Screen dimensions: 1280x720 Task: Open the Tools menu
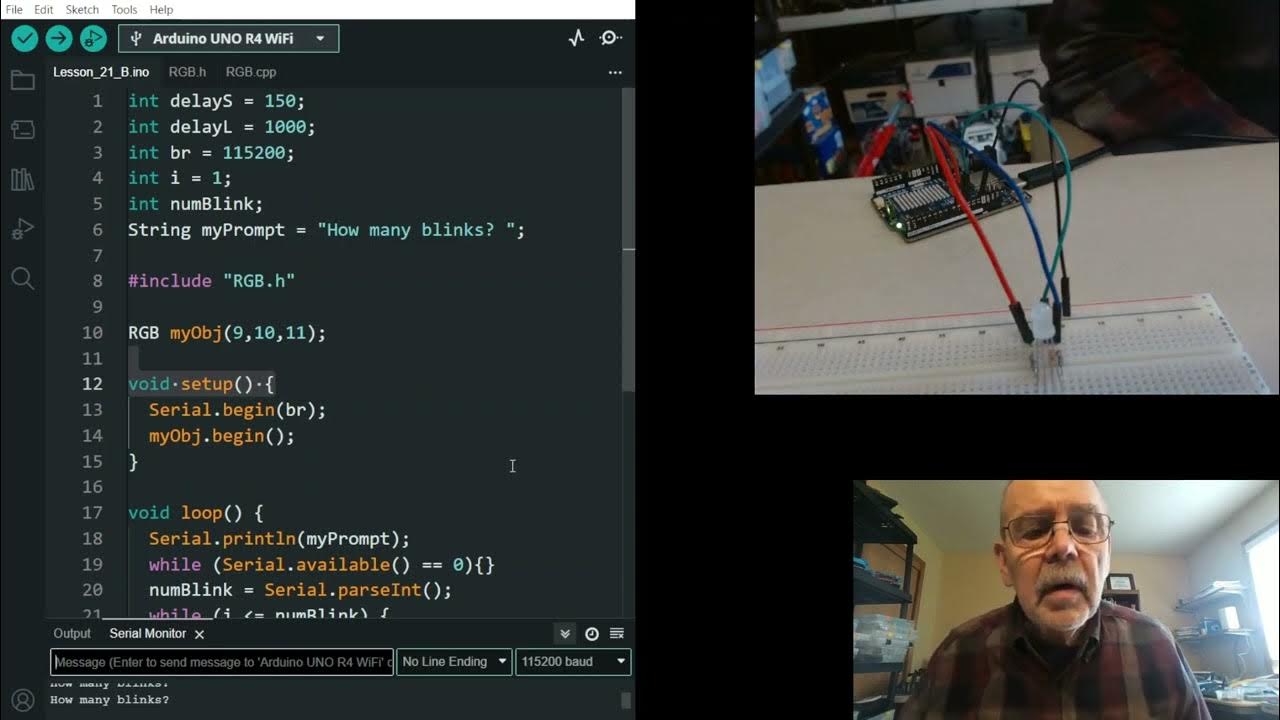124,9
